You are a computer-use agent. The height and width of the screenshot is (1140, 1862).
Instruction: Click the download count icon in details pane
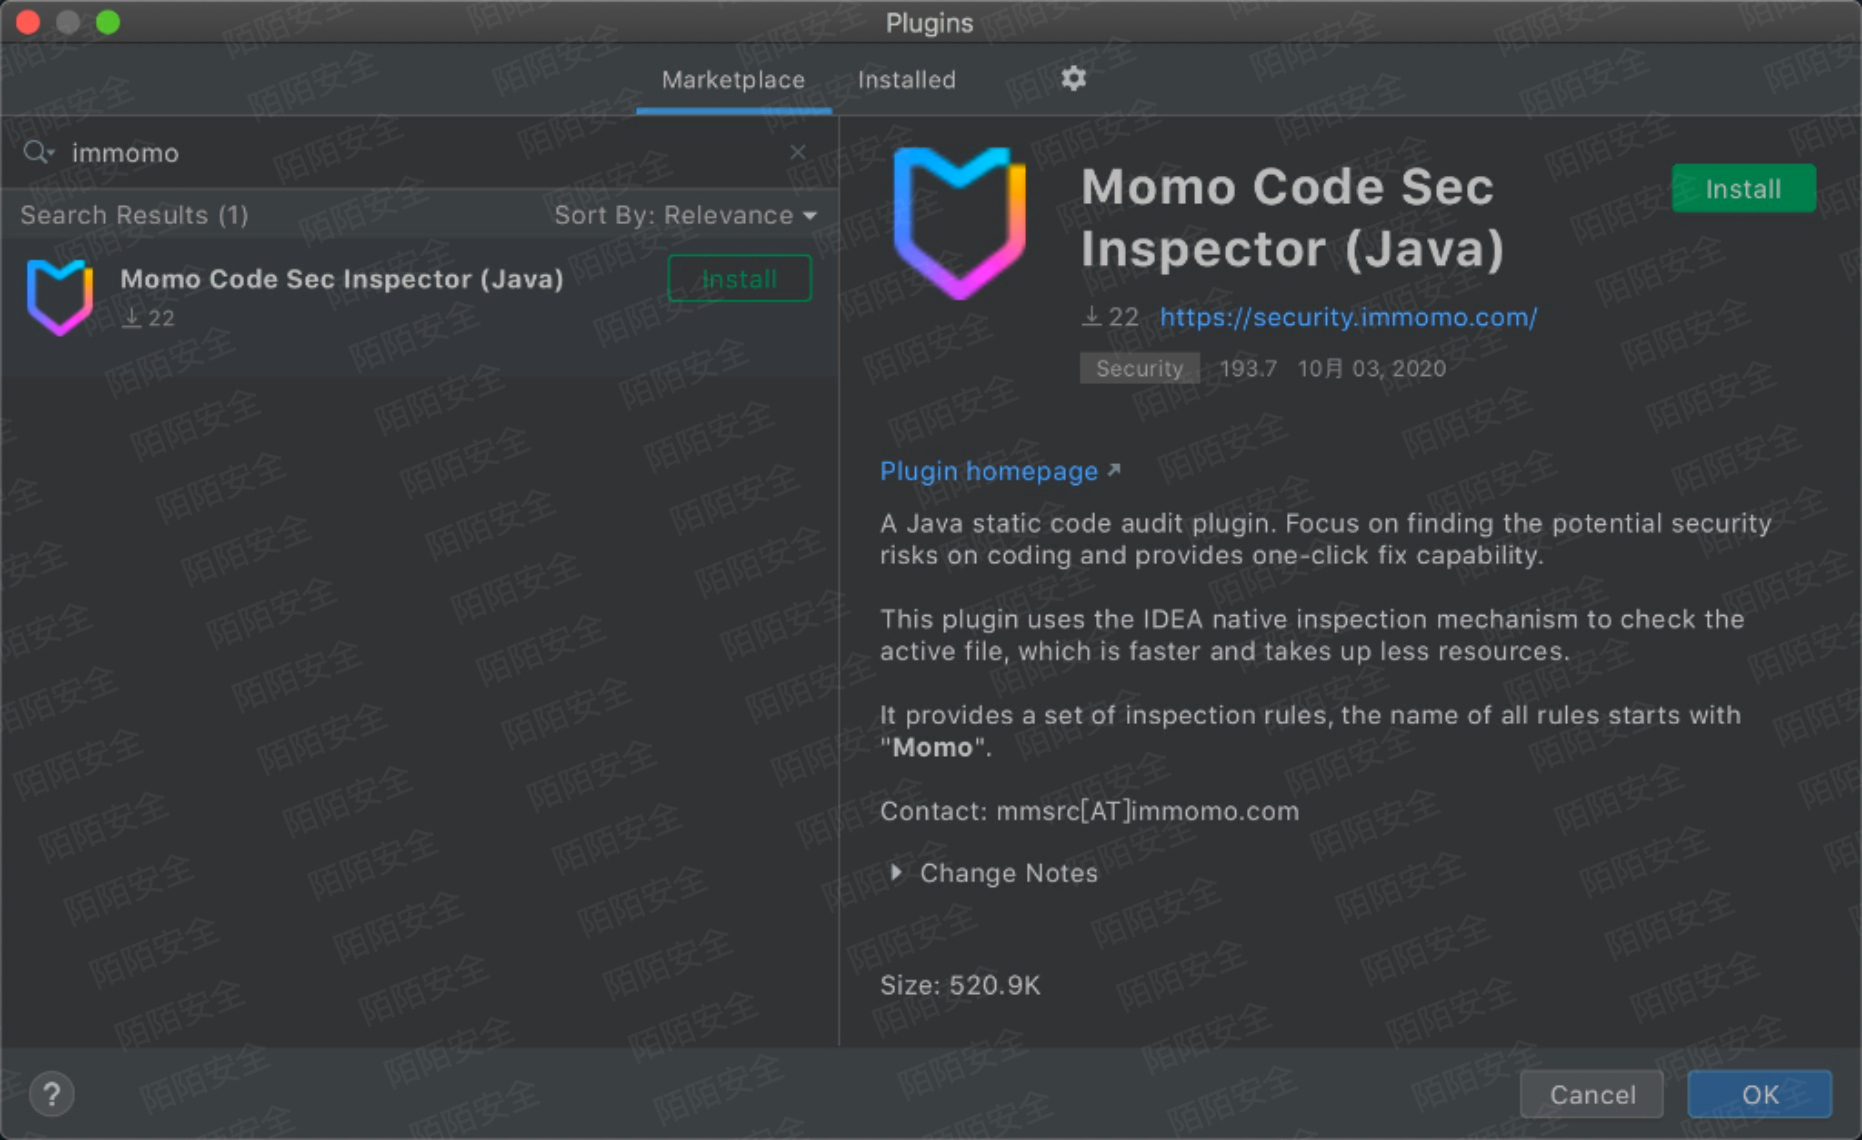click(1091, 317)
